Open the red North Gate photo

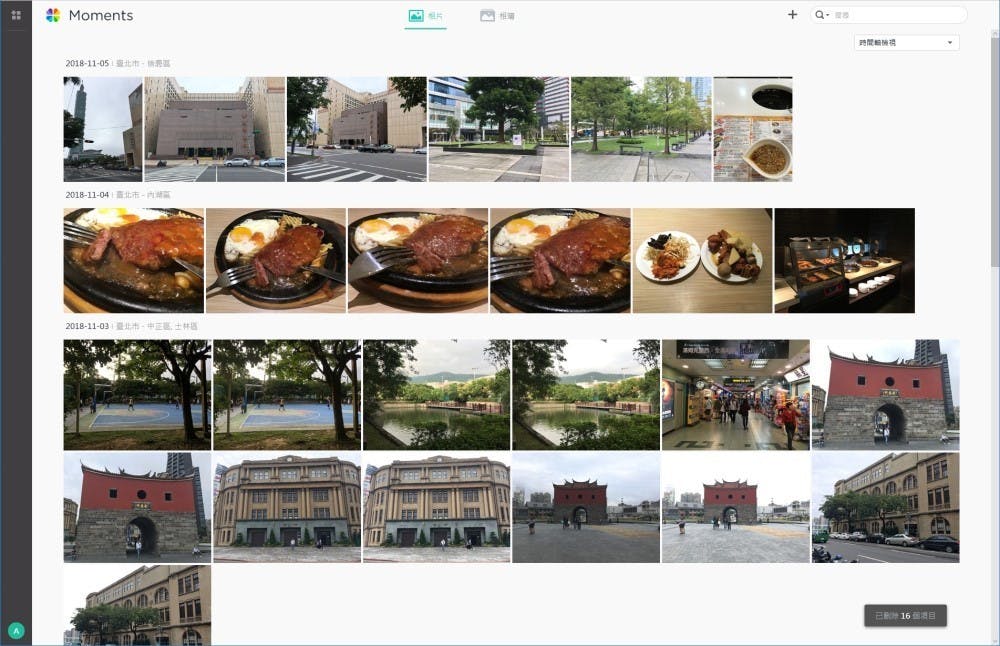pos(886,394)
